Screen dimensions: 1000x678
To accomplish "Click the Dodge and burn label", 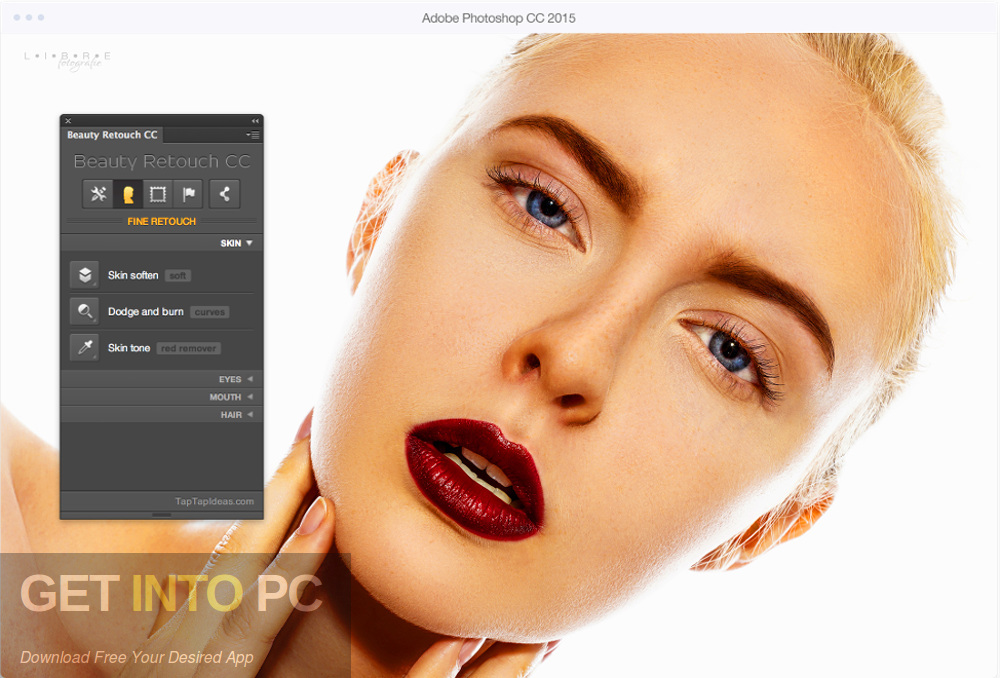I will (x=145, y=311).
